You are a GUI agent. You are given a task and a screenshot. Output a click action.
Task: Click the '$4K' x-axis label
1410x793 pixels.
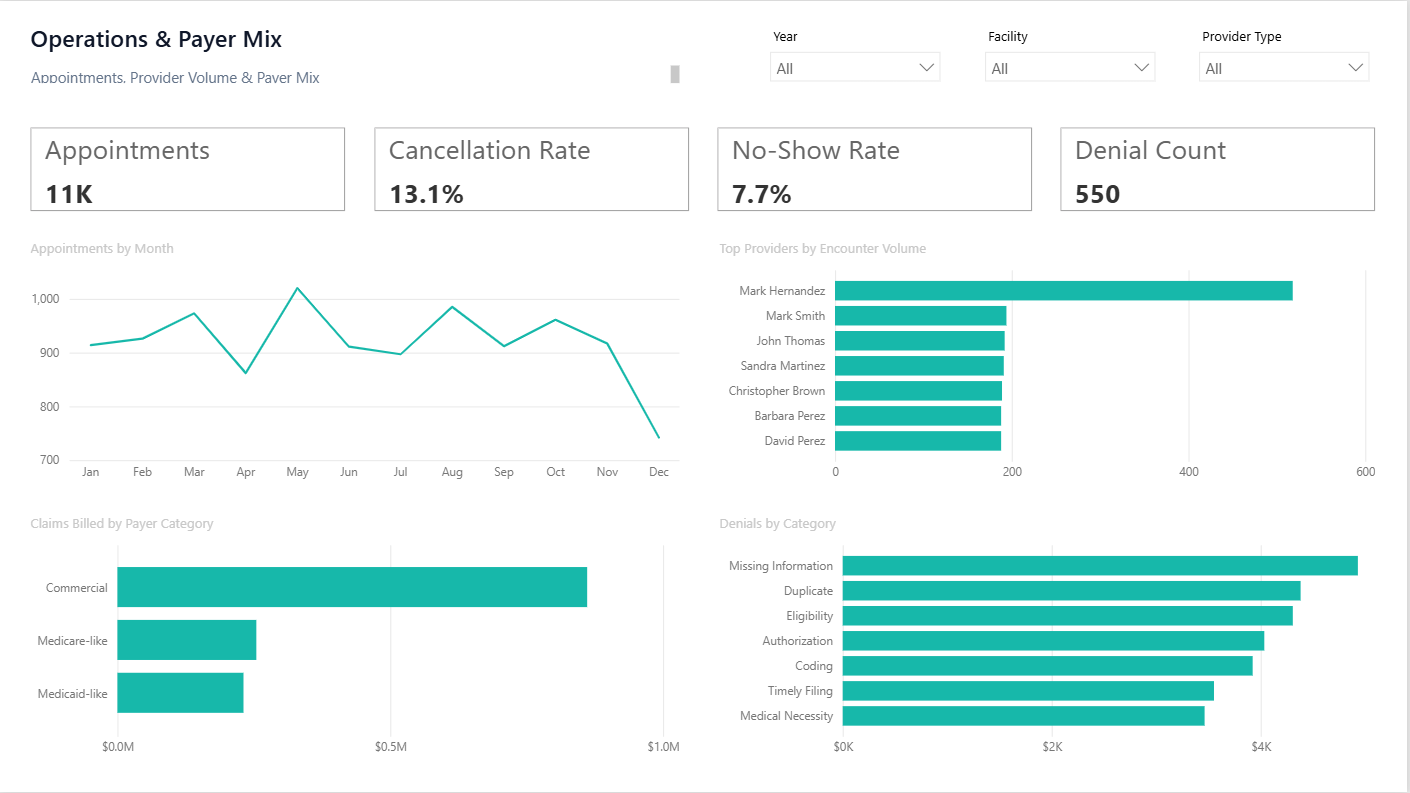pos(1261,747)
